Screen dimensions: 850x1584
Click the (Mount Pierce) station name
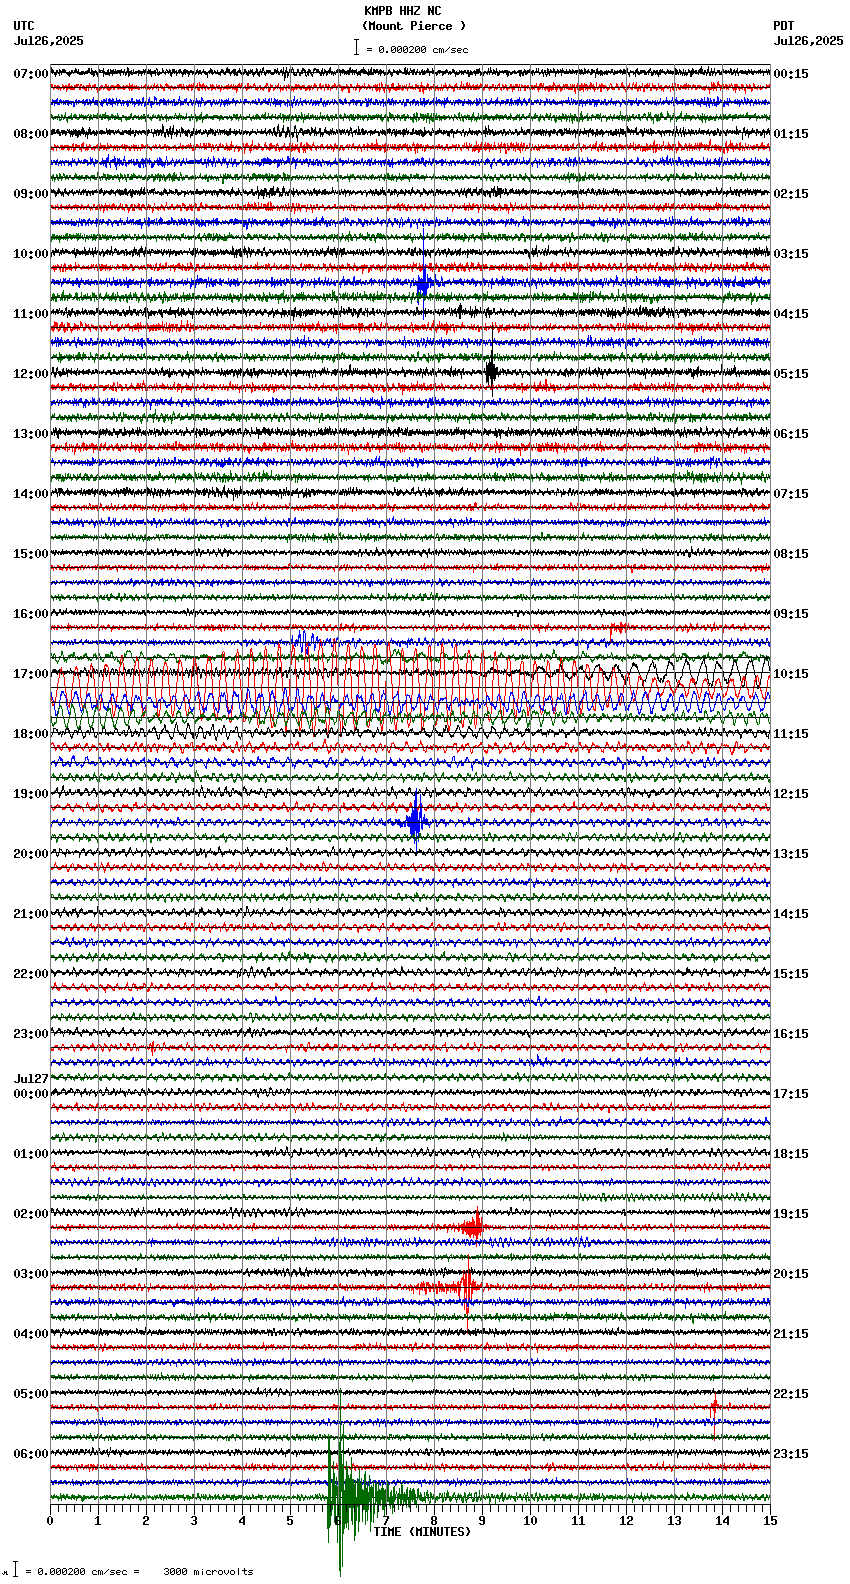pos(414,26)
